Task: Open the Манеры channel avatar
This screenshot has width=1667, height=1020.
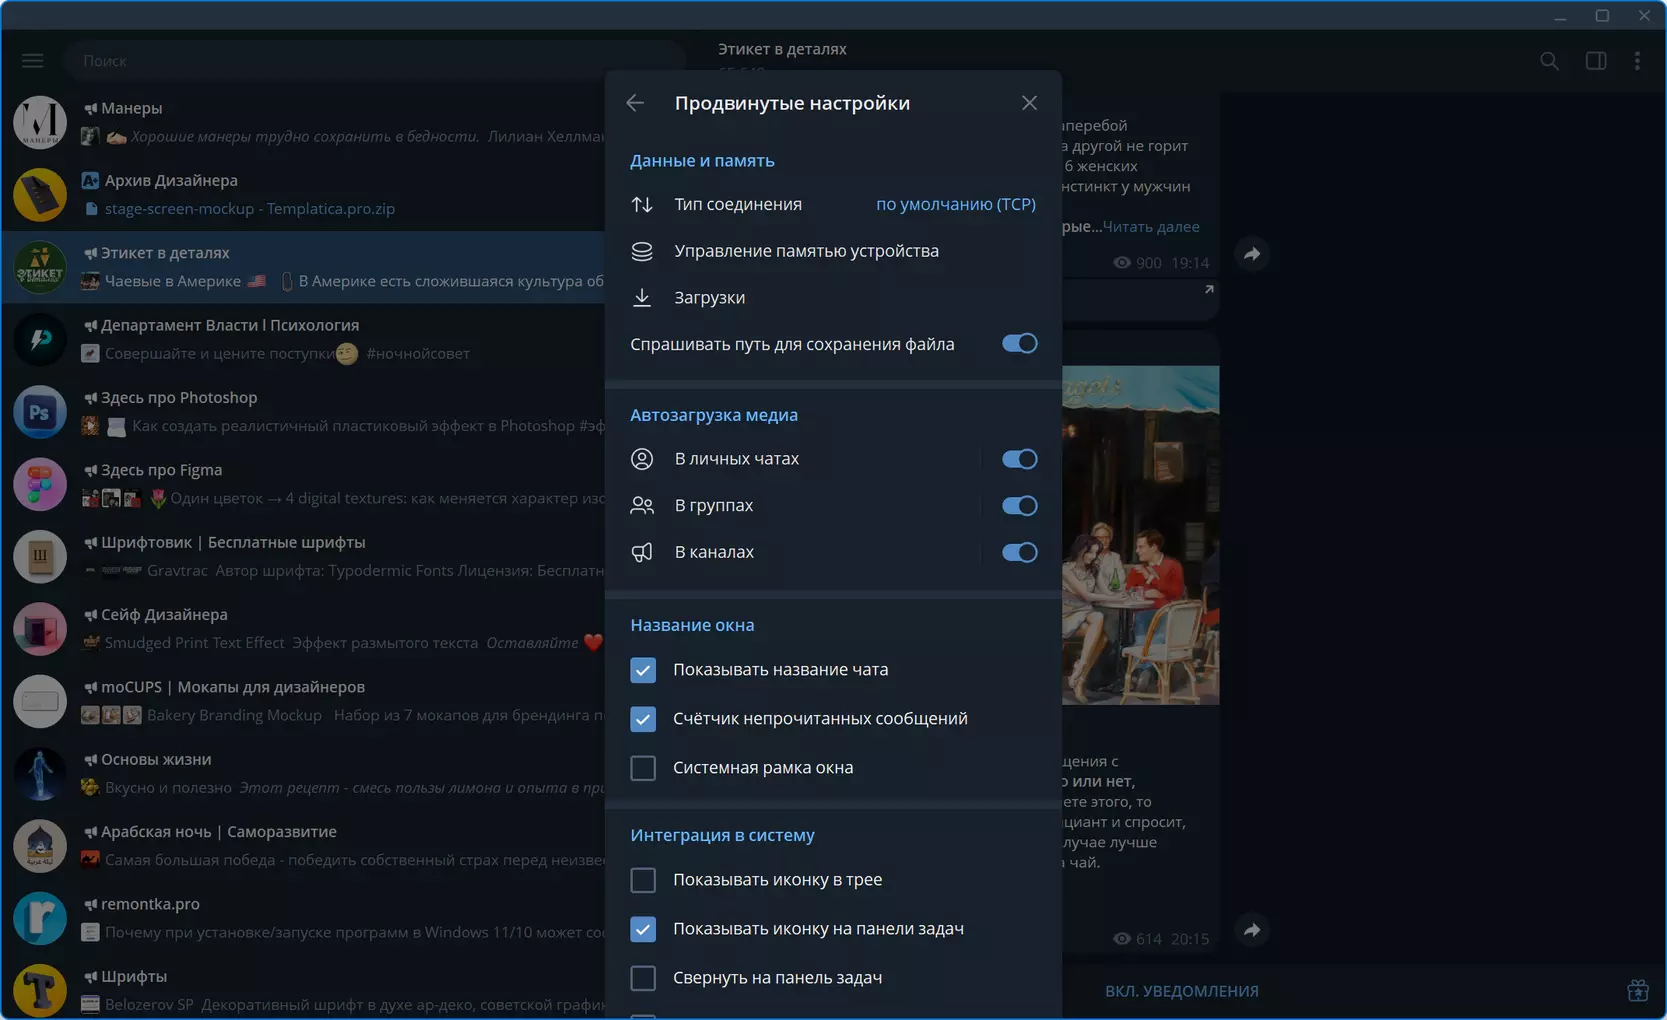Action: (40, 122)
